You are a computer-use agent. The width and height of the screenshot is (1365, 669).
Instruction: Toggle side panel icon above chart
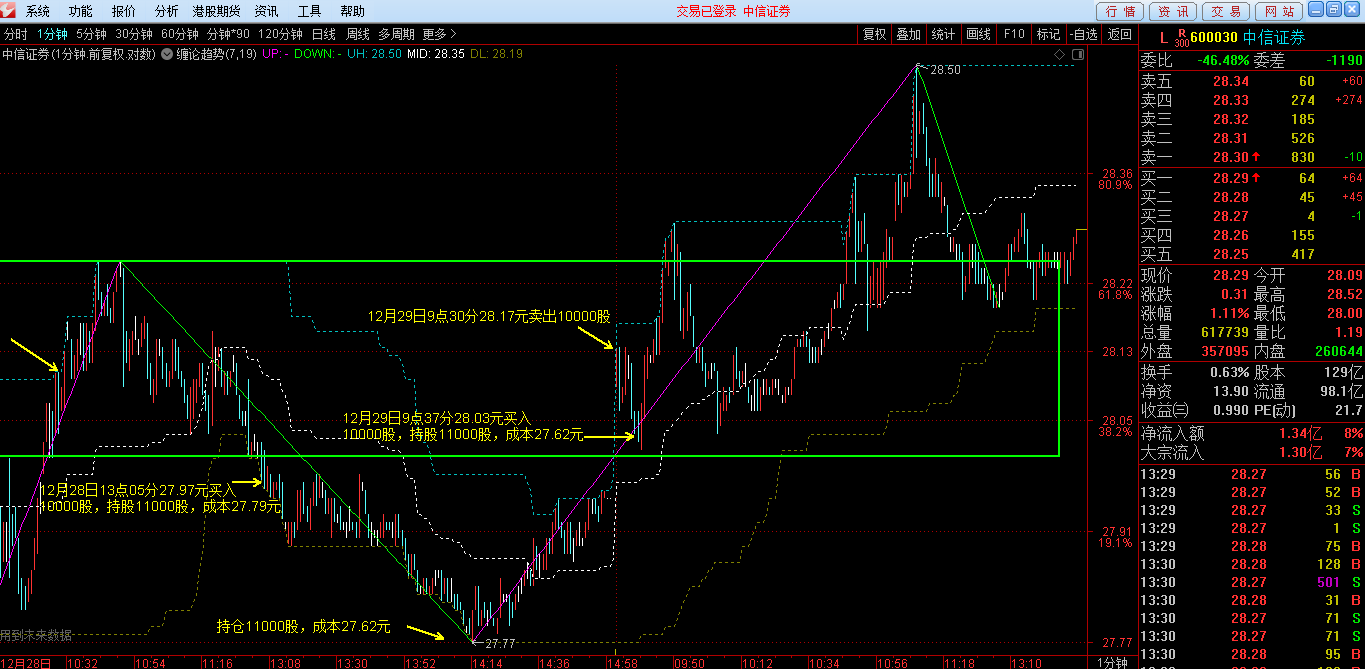pyautogui.click(x=1077, y=54)
